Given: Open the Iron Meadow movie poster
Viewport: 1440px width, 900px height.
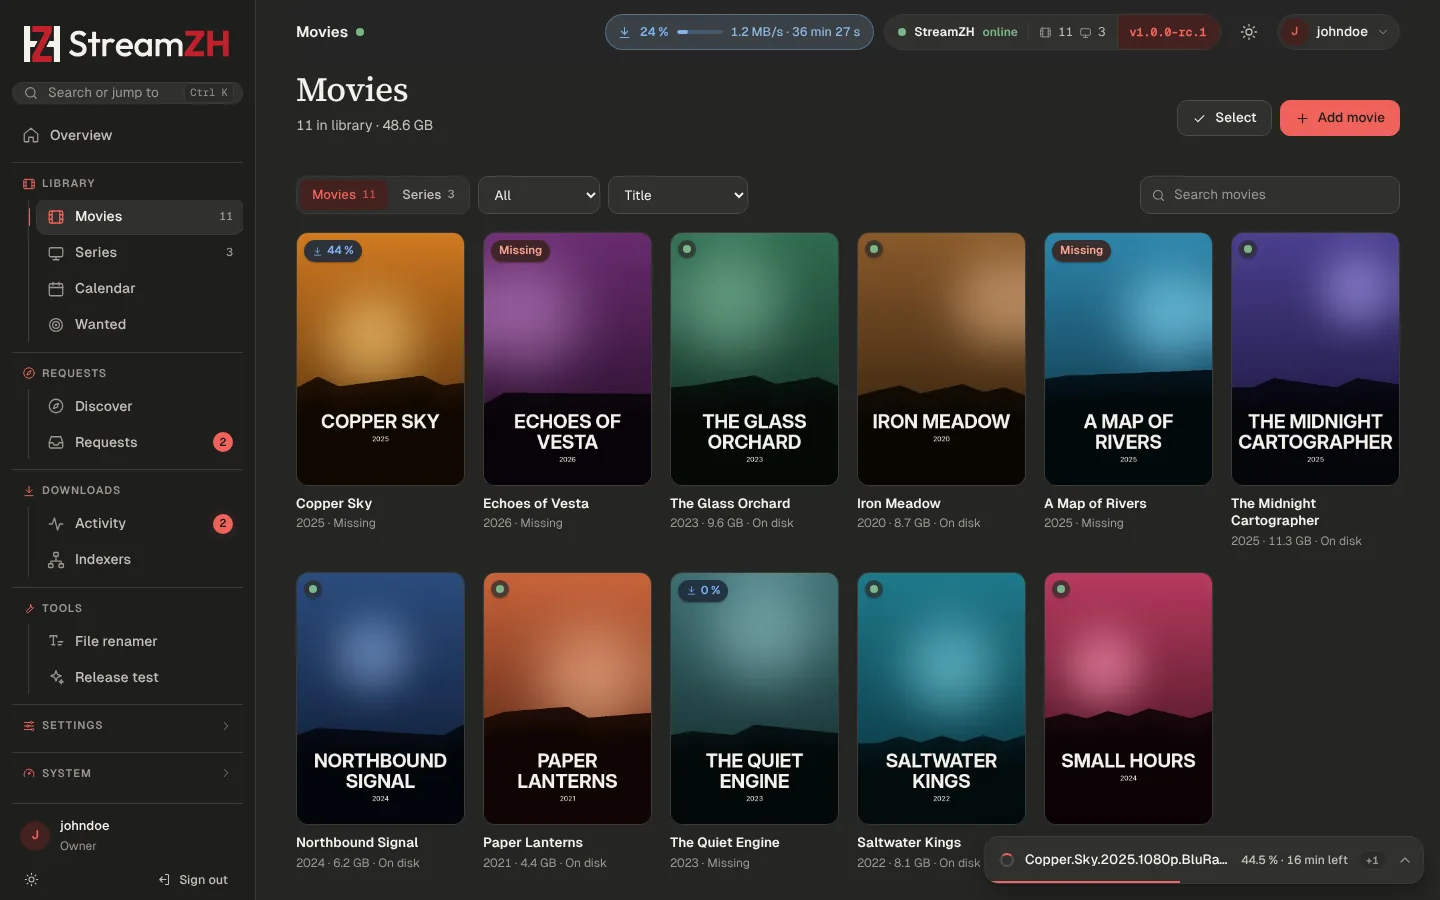Looking at the screenshot, I should (x=941, y=359).
